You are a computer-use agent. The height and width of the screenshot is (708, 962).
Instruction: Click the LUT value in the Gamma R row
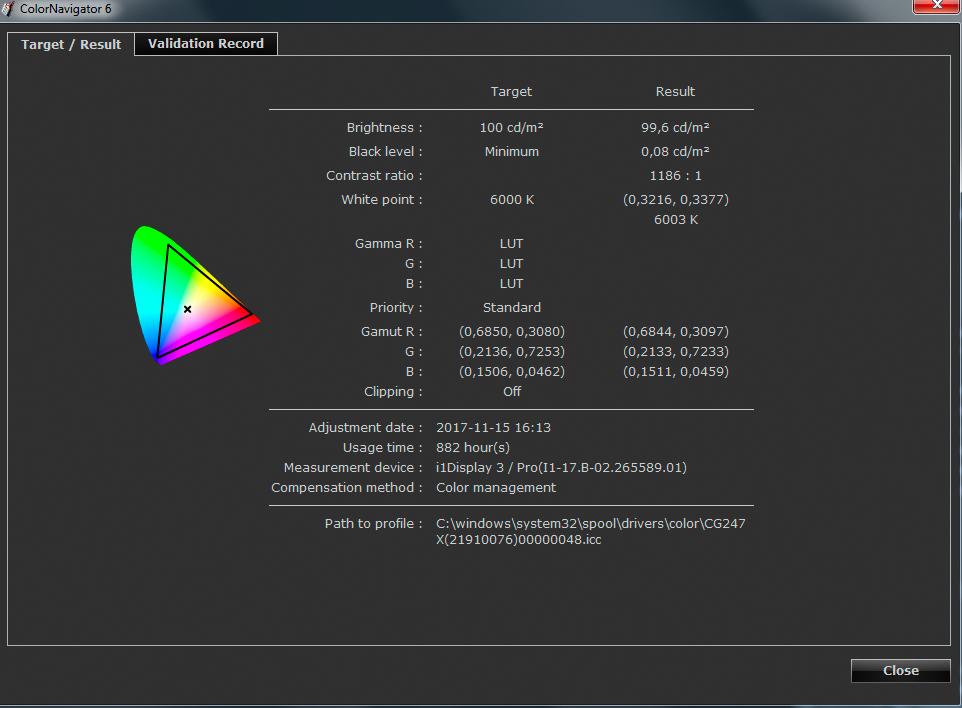(x=512, y=244)
